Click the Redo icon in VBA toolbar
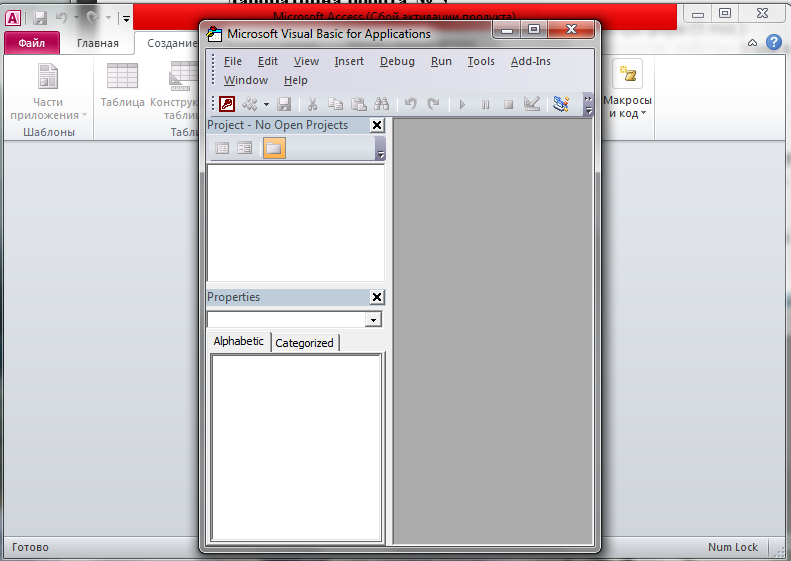The height and width of the screenshot is (561, 791). (x=433, y=104)
